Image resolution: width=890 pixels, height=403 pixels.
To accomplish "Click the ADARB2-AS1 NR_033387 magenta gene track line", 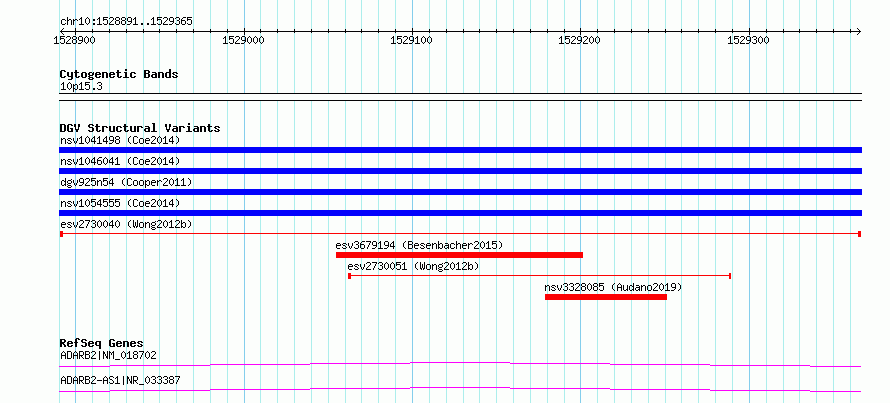I will pos(460,389).
